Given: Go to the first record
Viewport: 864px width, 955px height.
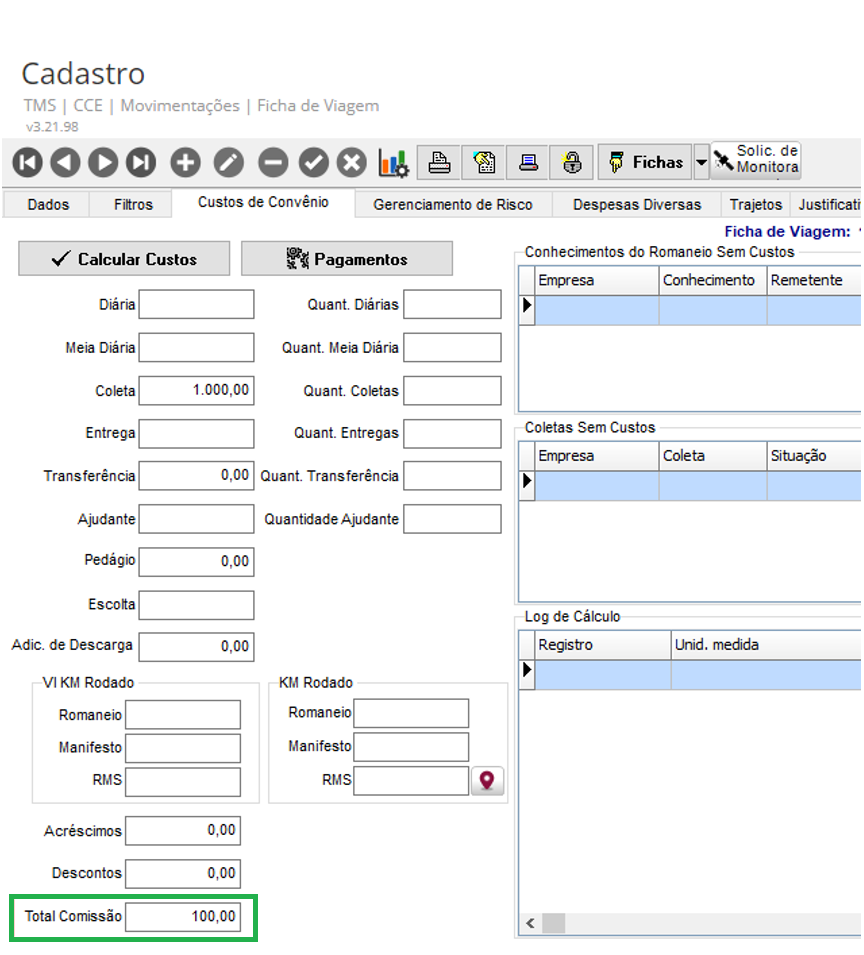Looking at the screenshot, I should (27, 162).
